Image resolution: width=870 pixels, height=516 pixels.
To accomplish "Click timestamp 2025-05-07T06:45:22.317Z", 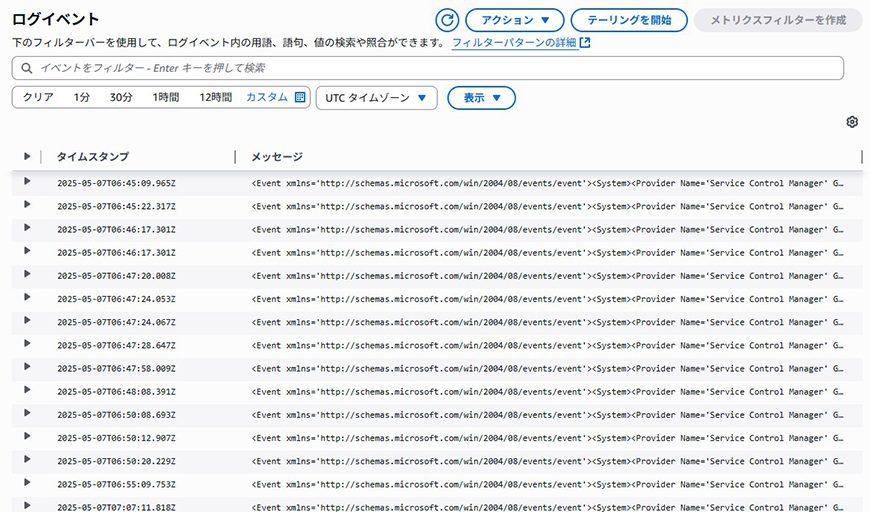I will coord(116,206).
